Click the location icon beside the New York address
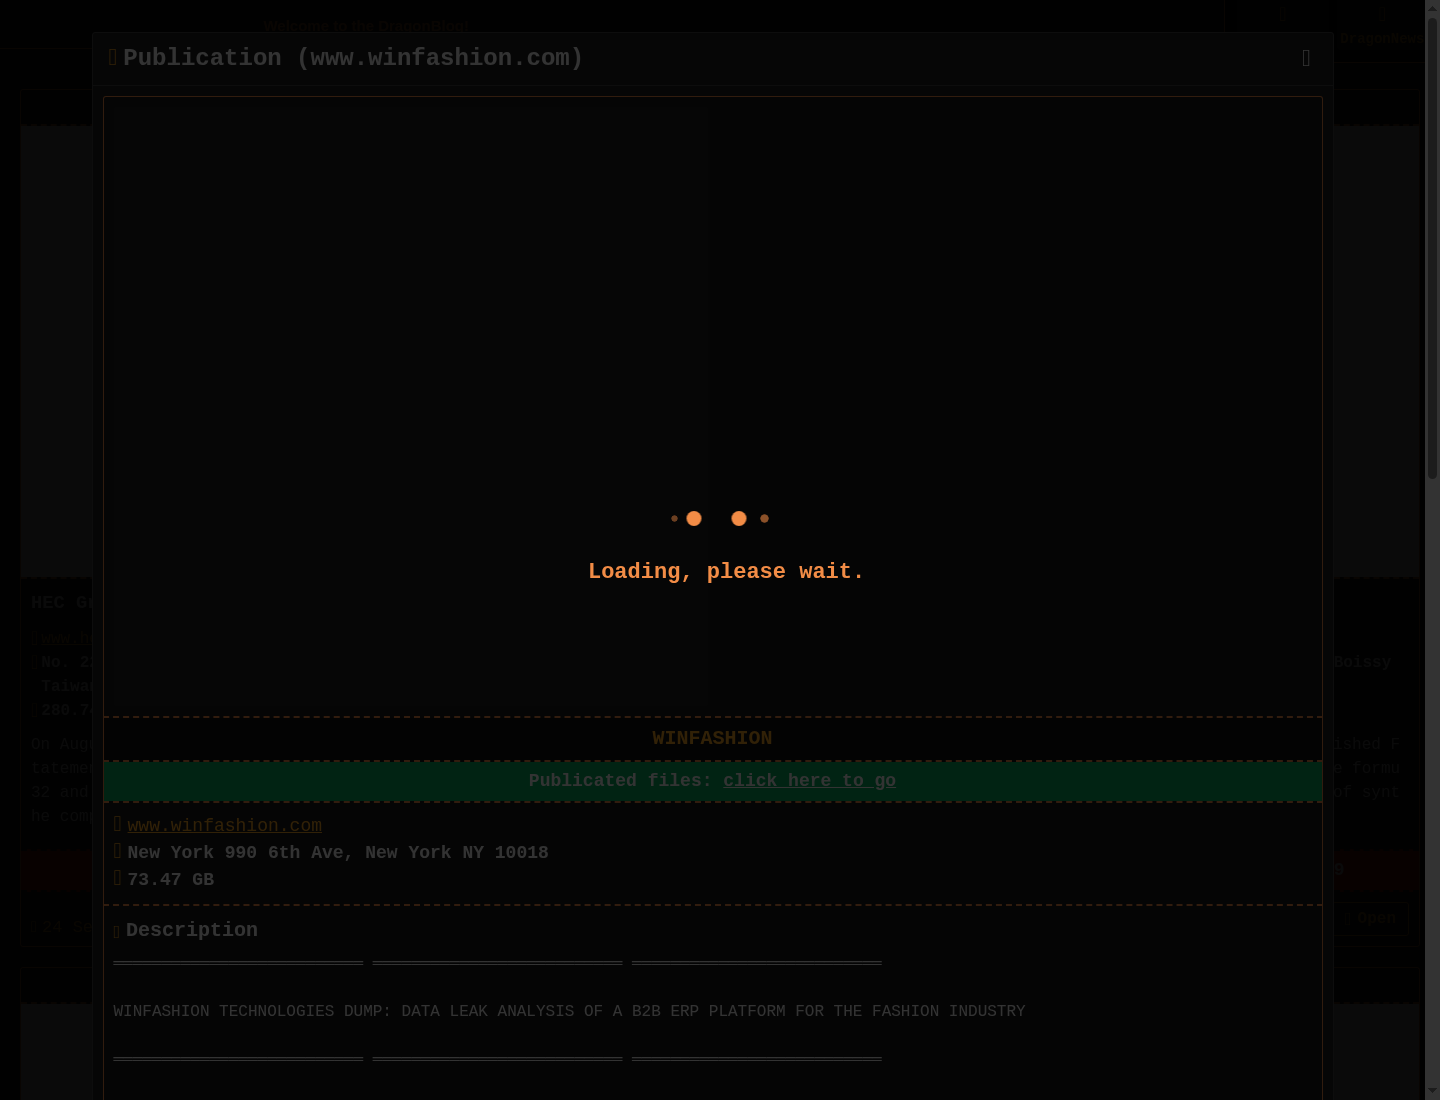 click(x=117, y=851)
